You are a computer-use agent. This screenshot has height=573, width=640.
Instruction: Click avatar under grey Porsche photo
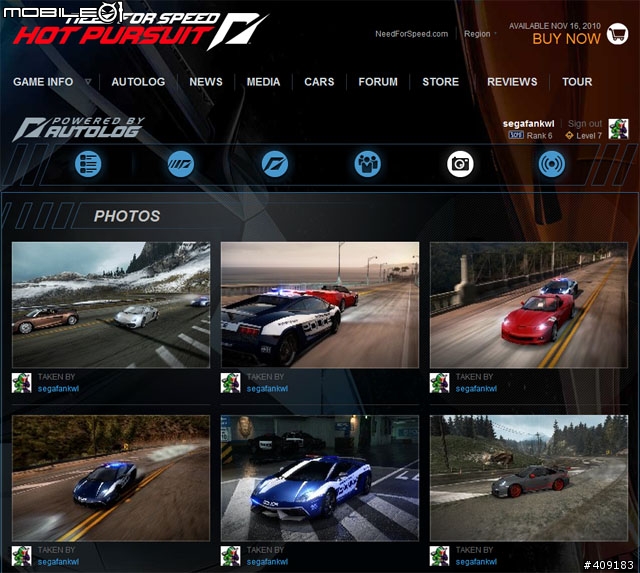(440, 556)
